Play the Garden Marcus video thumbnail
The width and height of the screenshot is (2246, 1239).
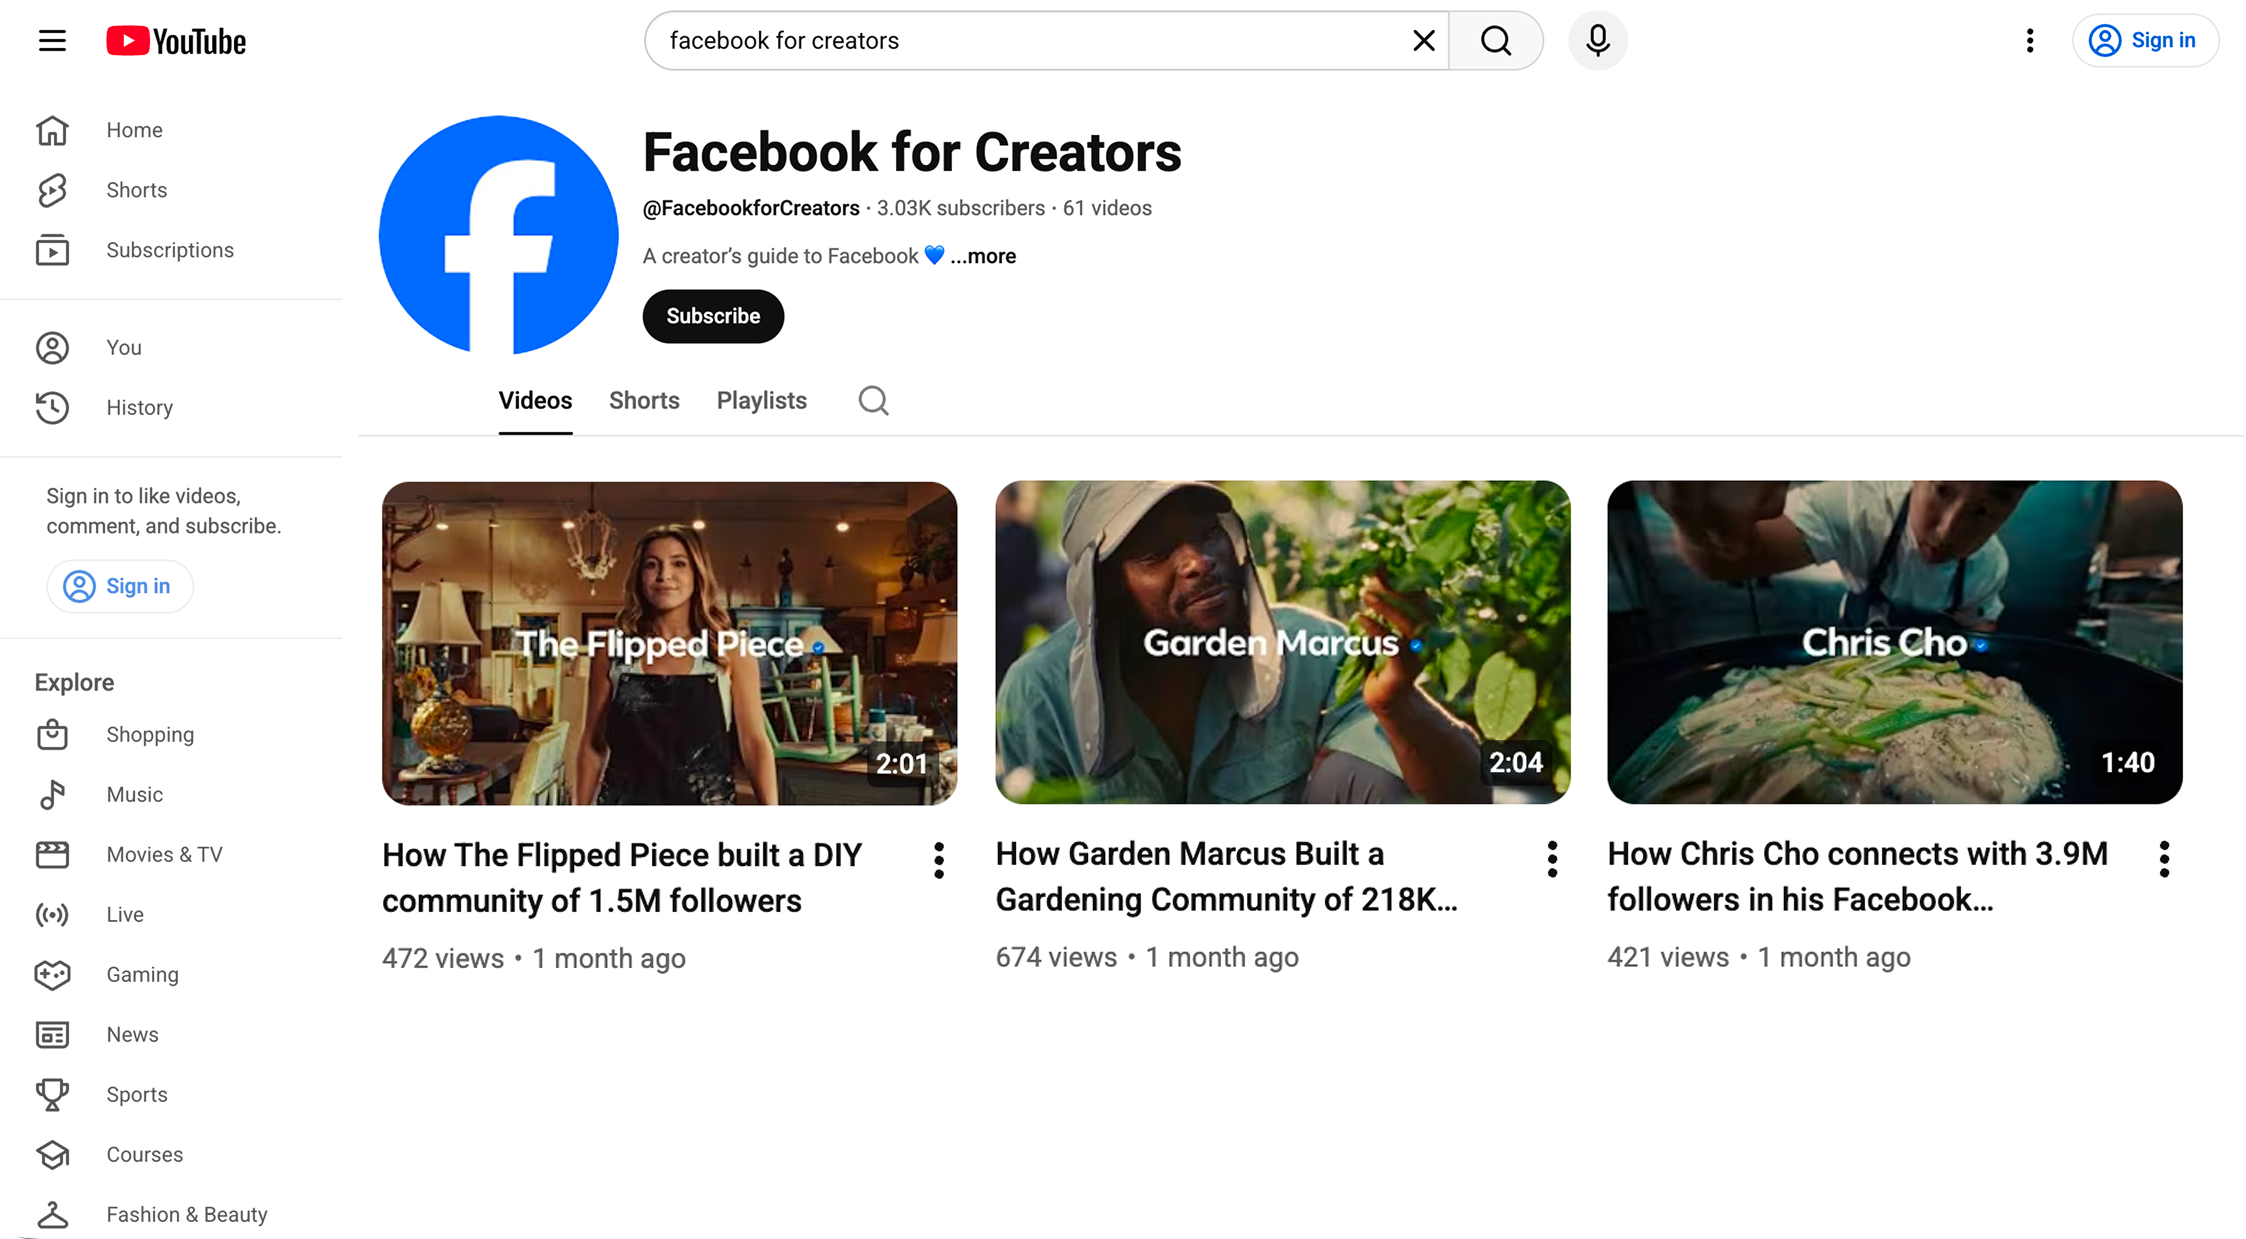pyautogui.click(x=1282, y=642)
